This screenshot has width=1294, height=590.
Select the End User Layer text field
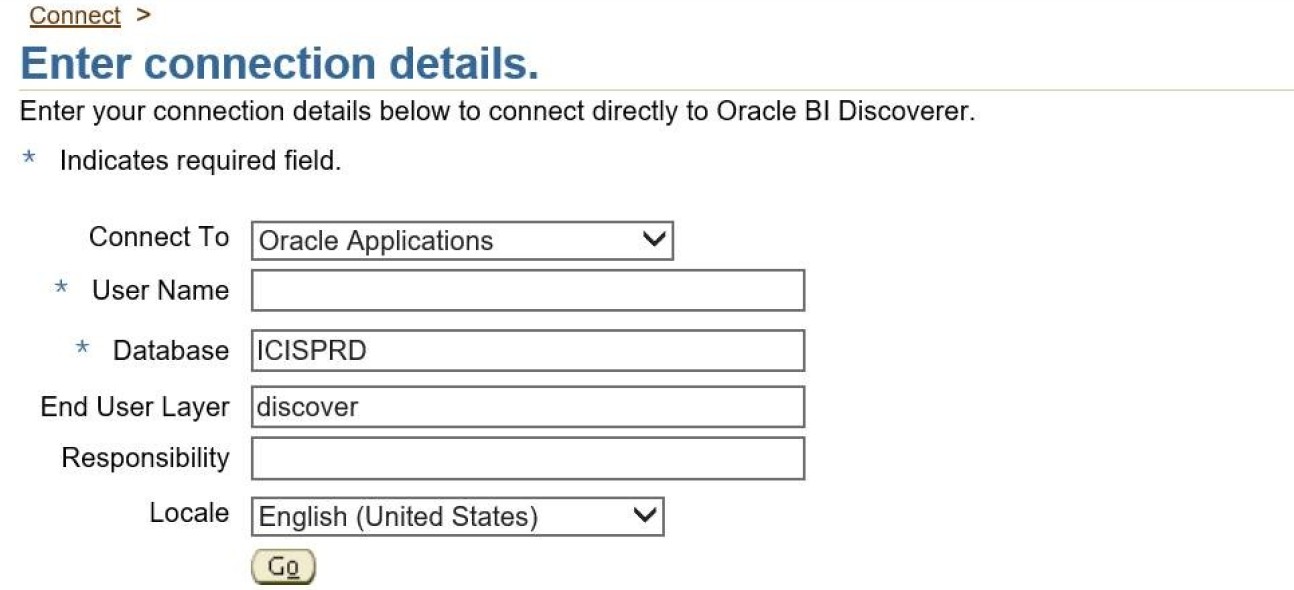coord(527,407)
